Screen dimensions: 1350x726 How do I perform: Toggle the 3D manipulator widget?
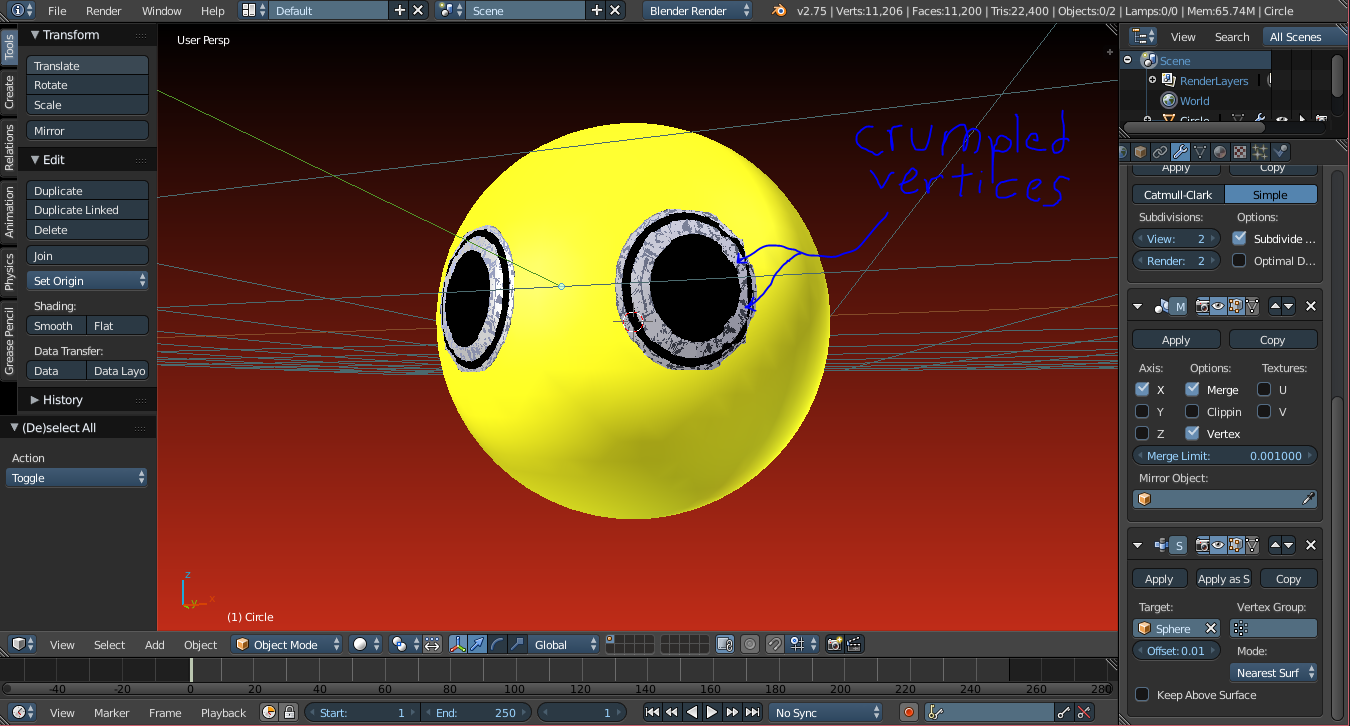tap(459, 644)
